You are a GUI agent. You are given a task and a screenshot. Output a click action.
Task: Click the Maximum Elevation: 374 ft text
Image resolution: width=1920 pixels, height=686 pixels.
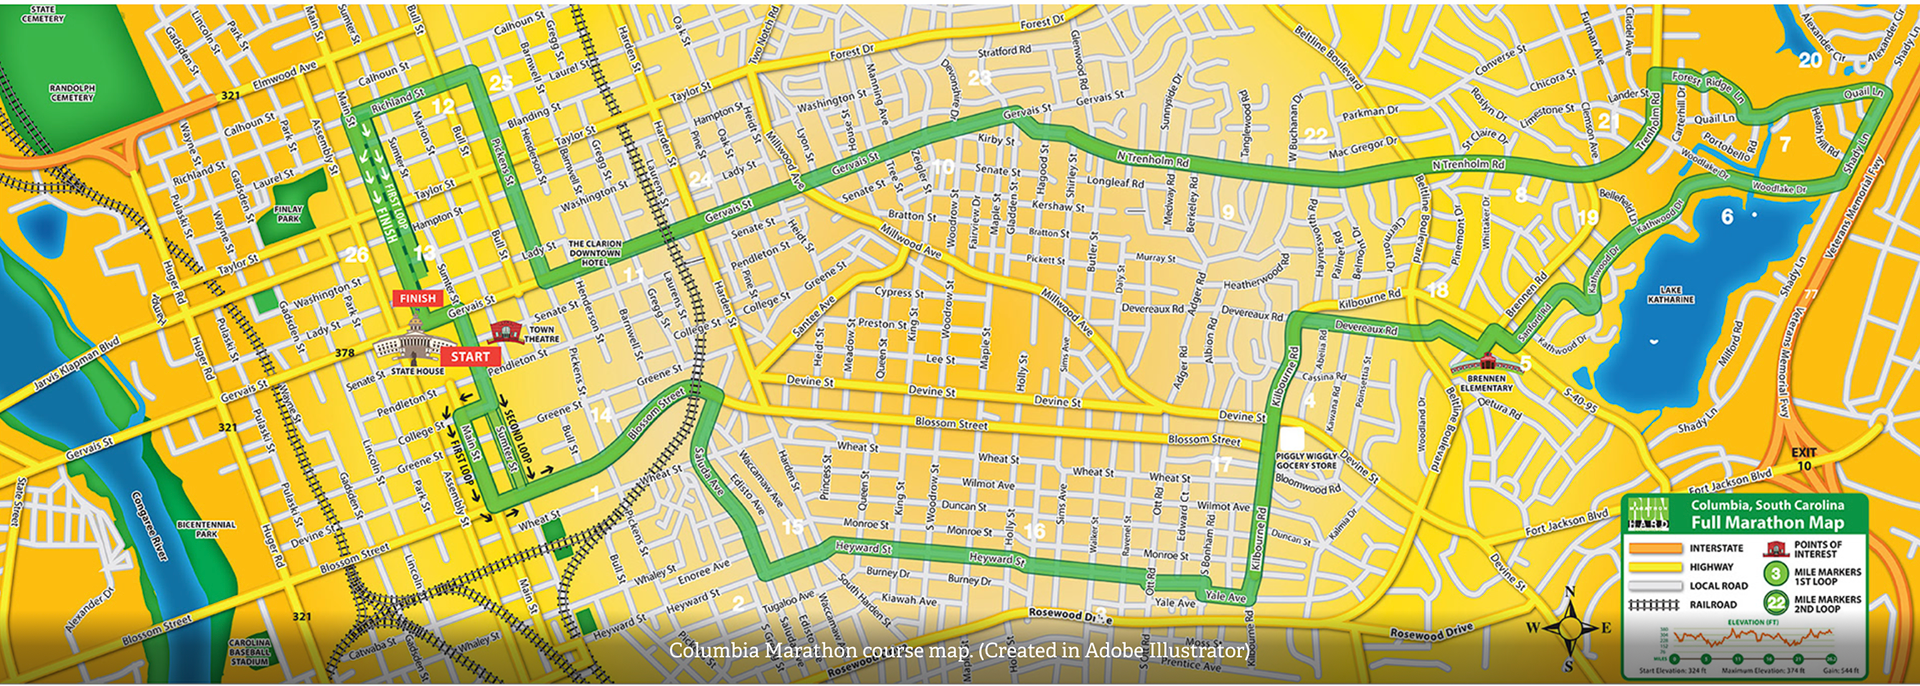coord(1763,671)
